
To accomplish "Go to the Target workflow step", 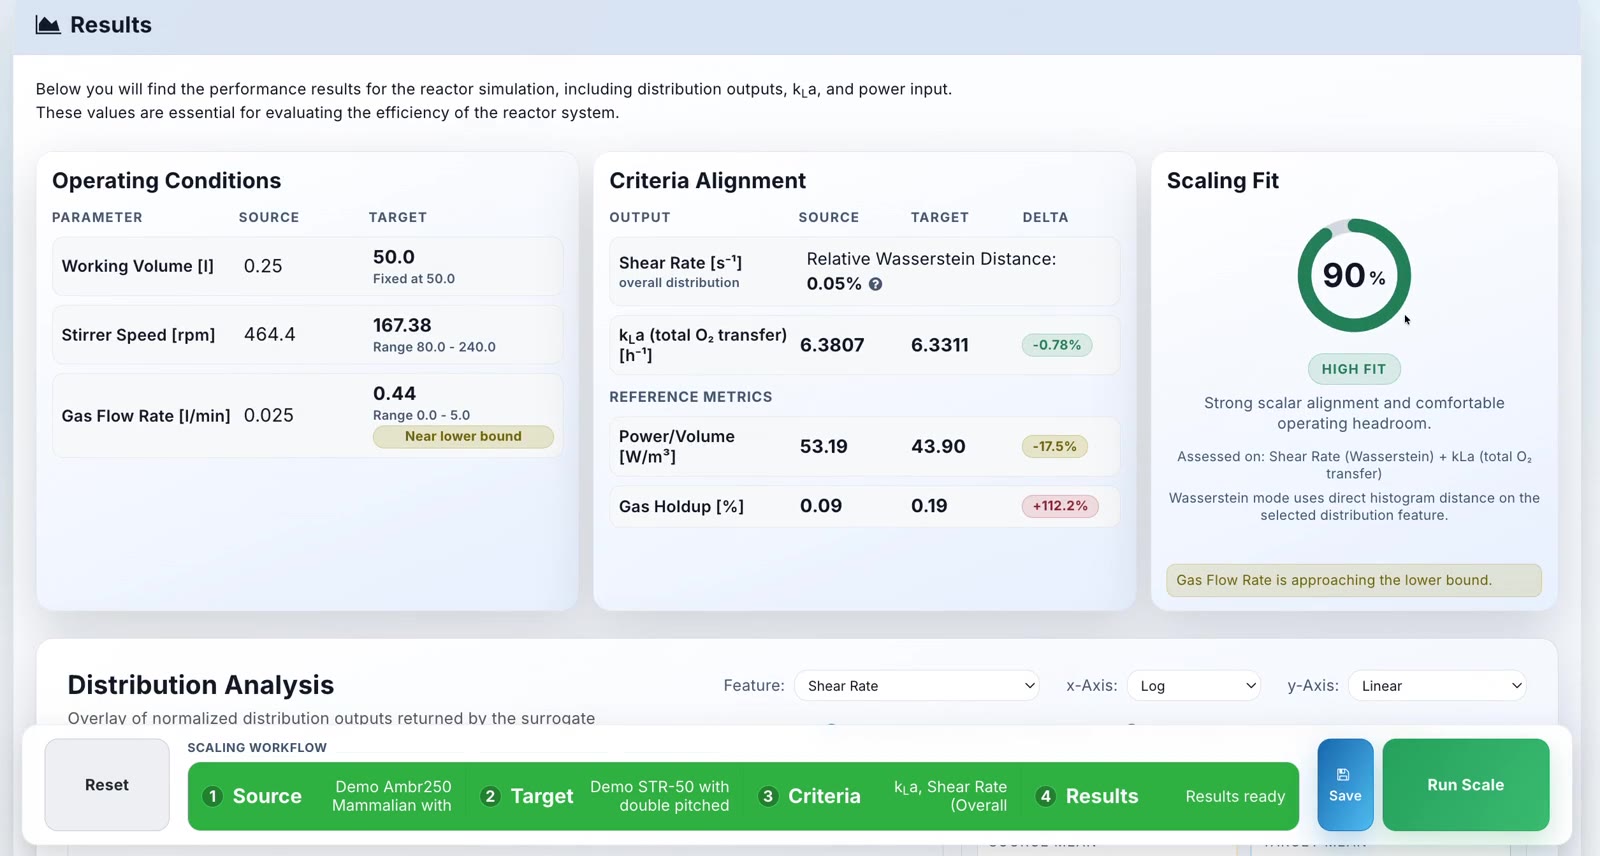I will click(x=605, y=796).
